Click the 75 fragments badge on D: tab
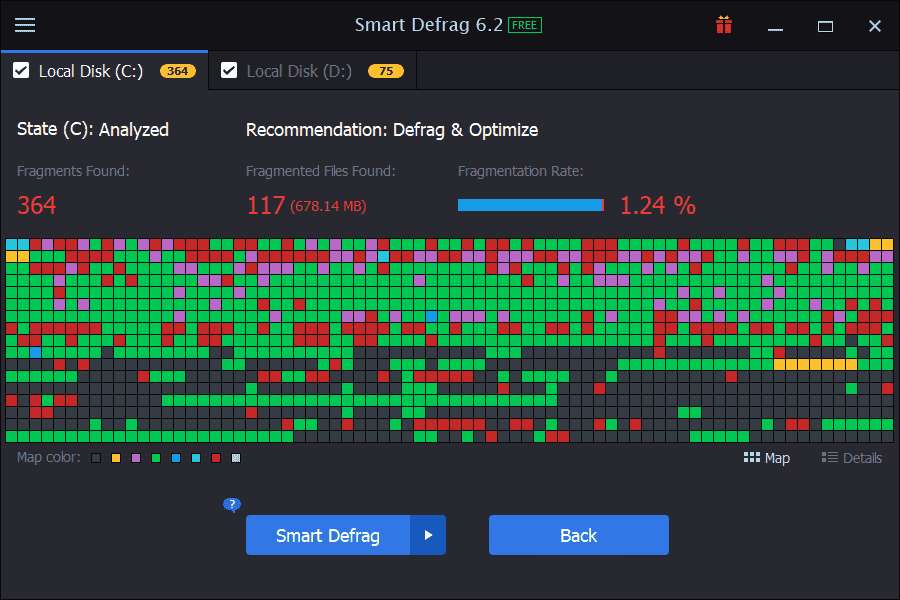900x600 pixels. 385,71
